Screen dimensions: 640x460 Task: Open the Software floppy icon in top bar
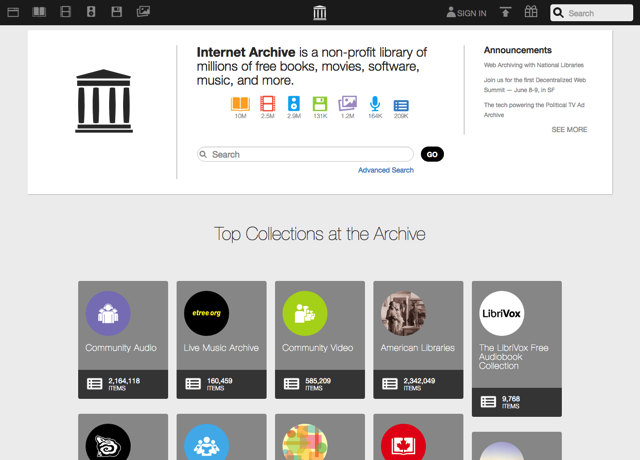click(x=117, y=12)
